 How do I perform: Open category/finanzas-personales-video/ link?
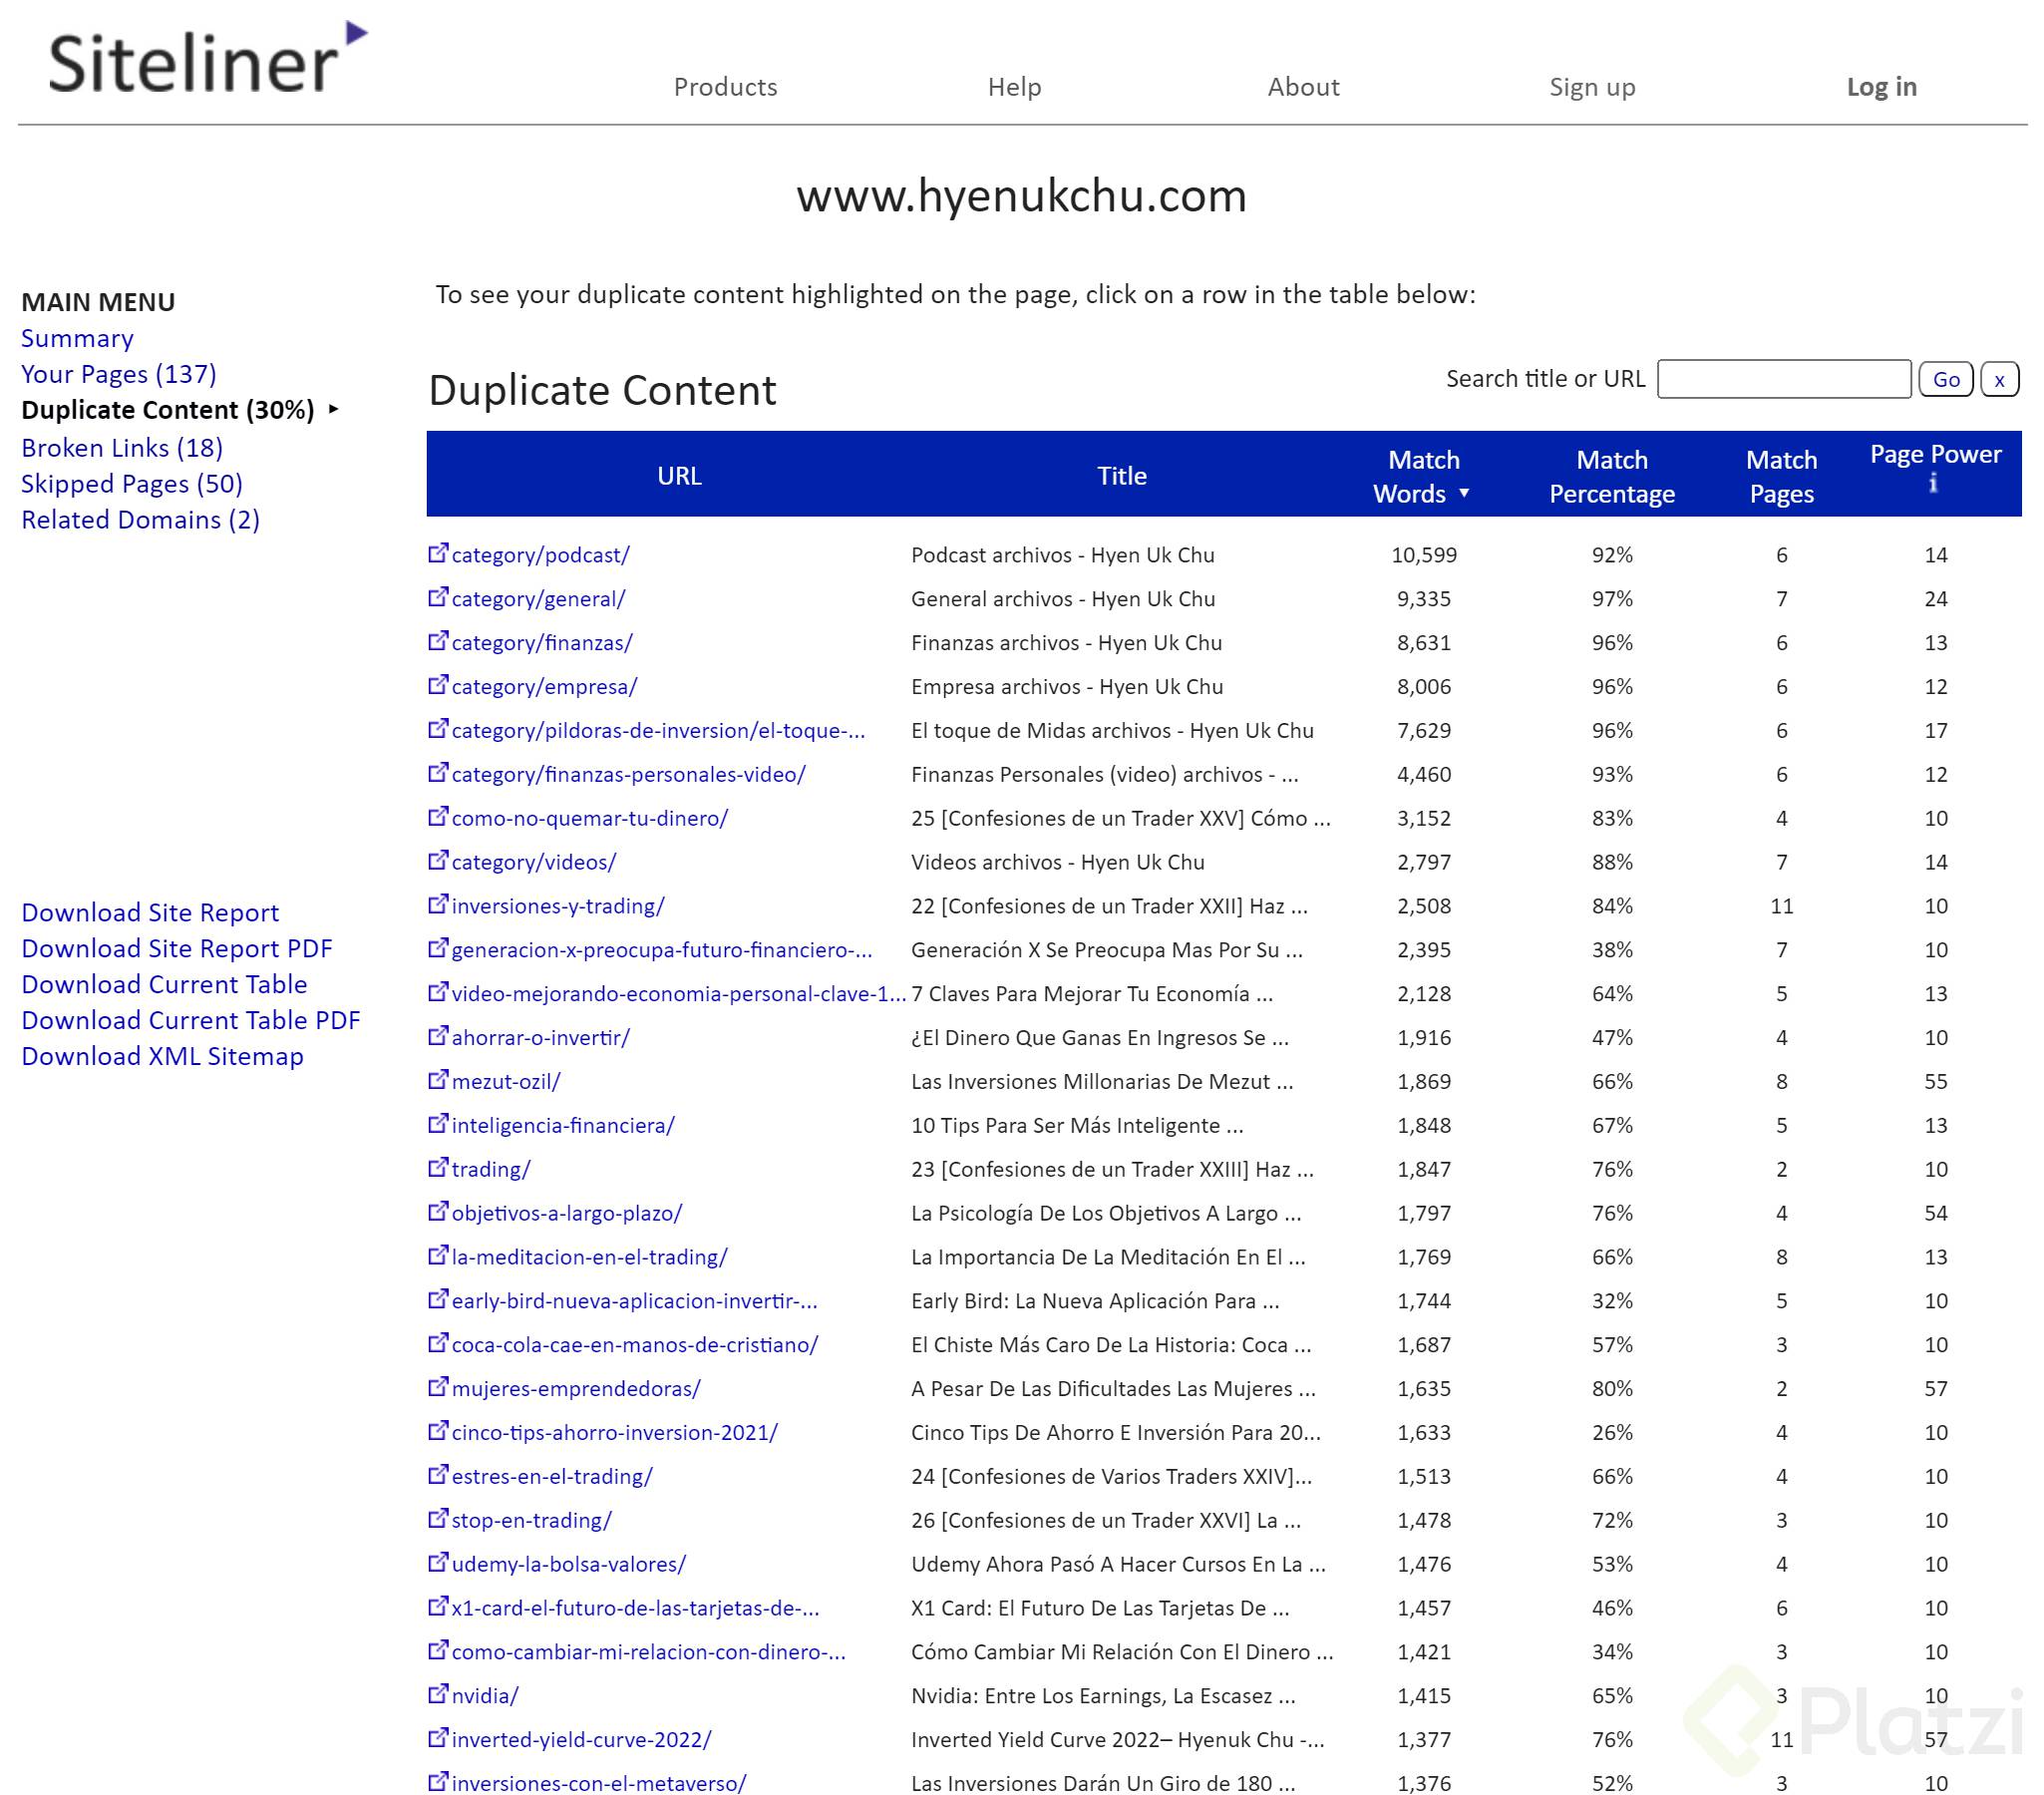tap(628, 774)
